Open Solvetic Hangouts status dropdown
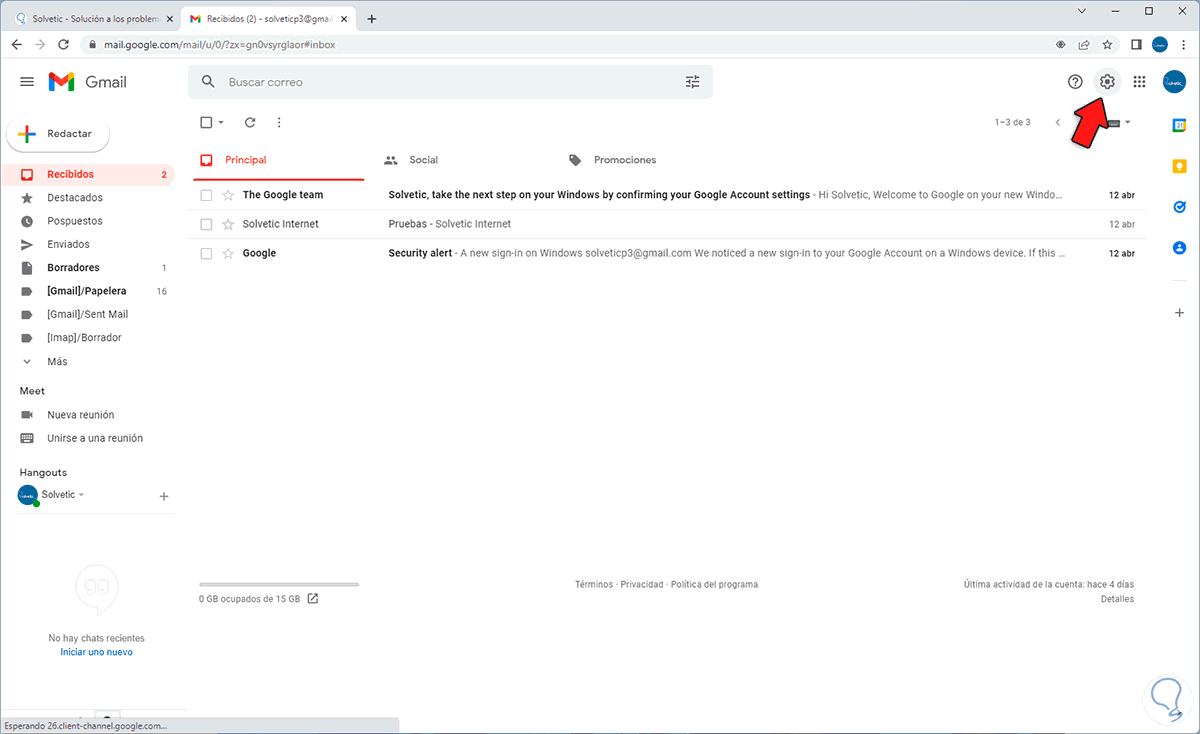 point(81,495)
